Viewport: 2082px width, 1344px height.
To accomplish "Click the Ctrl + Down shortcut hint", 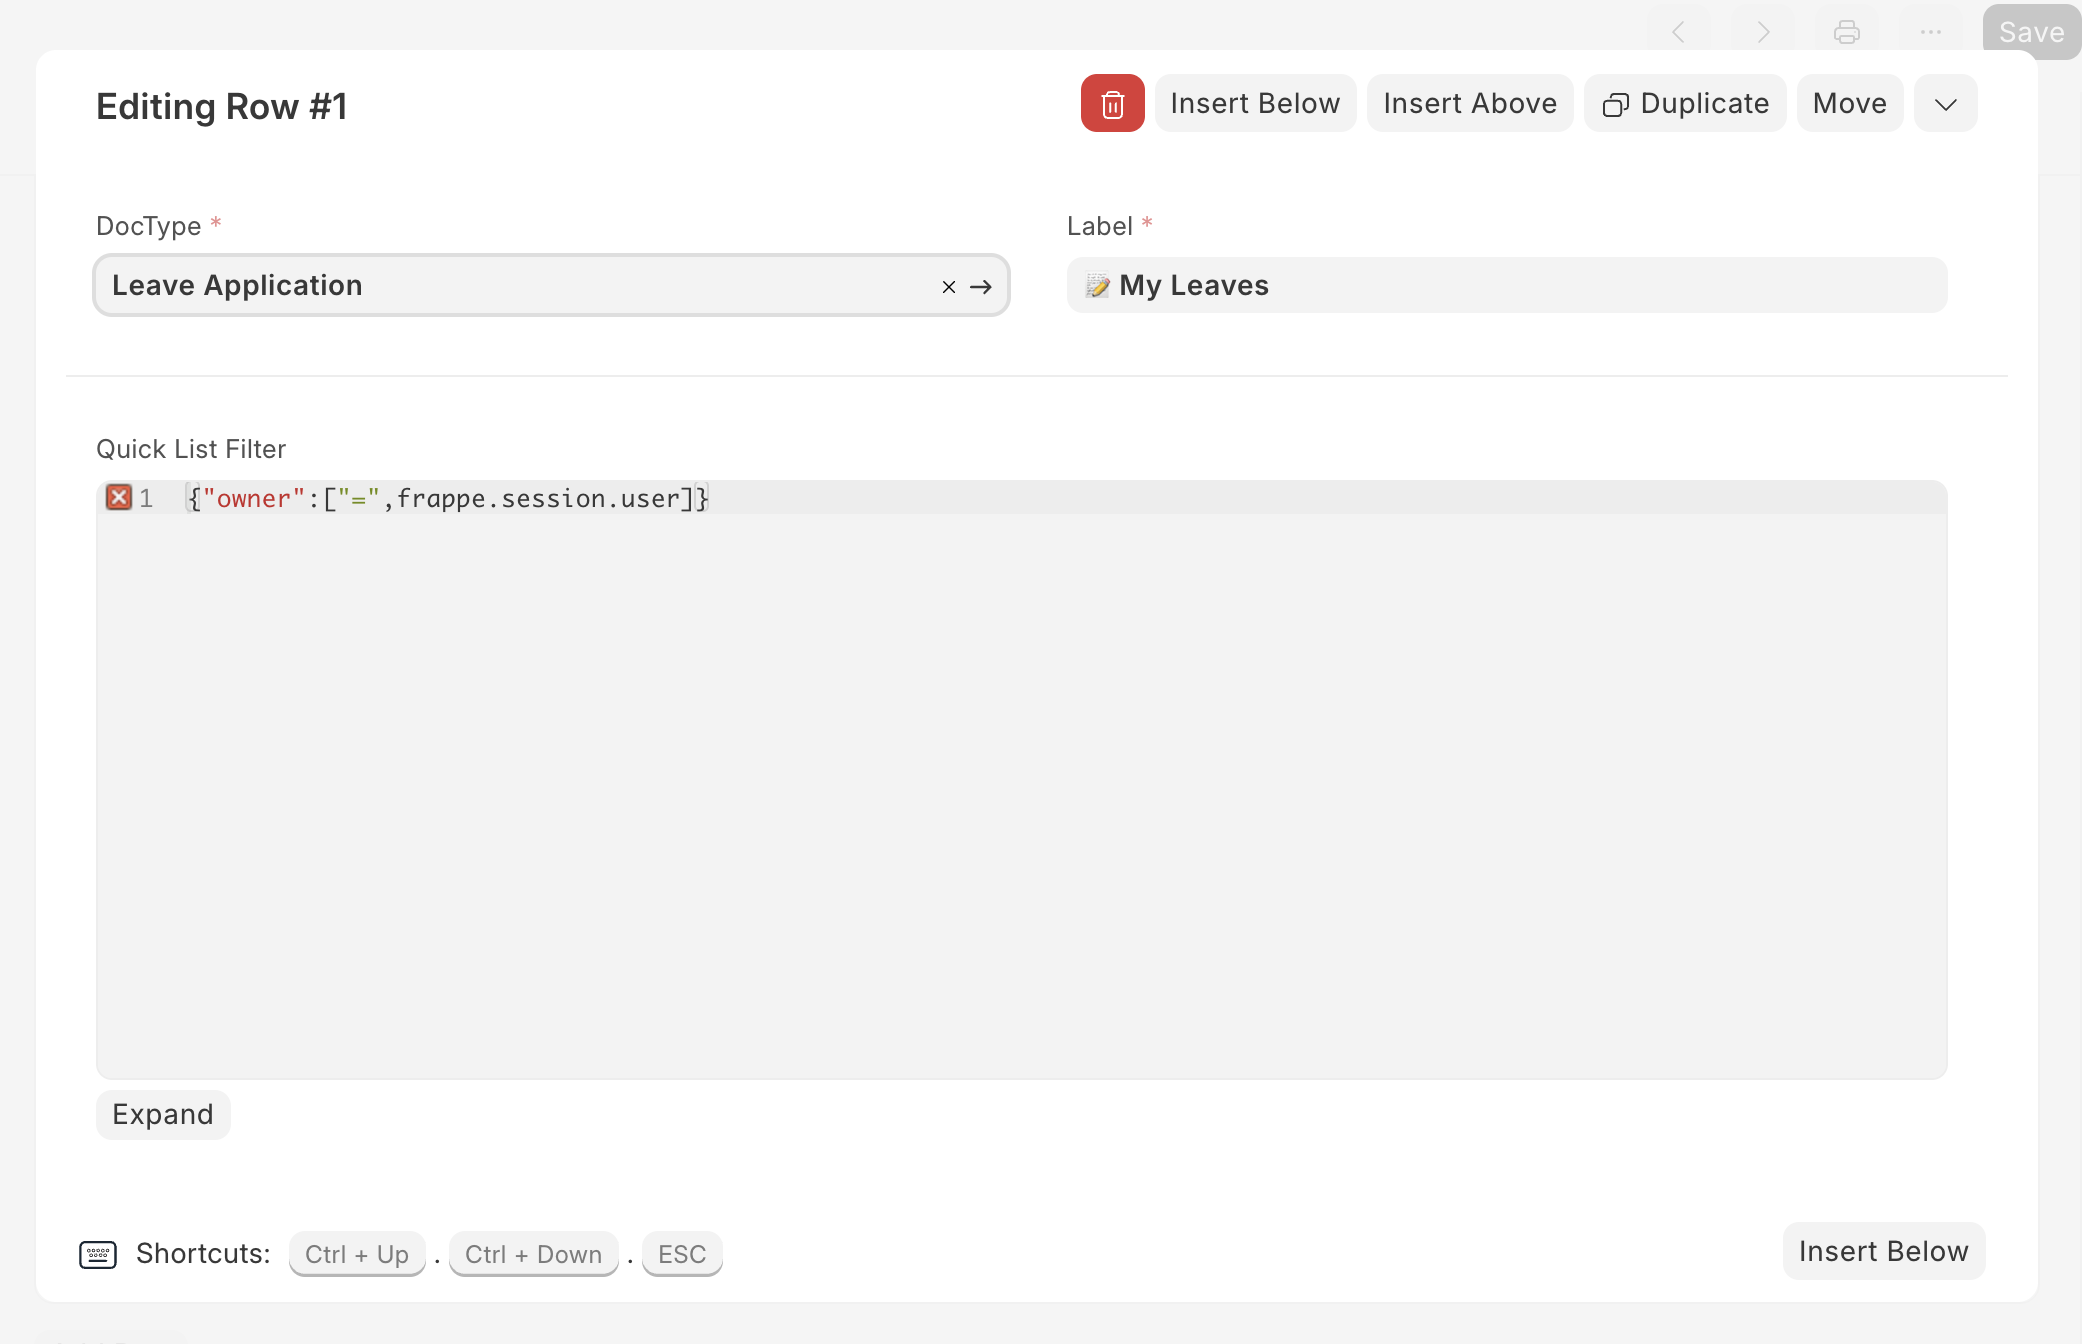I will [533, 1254].
